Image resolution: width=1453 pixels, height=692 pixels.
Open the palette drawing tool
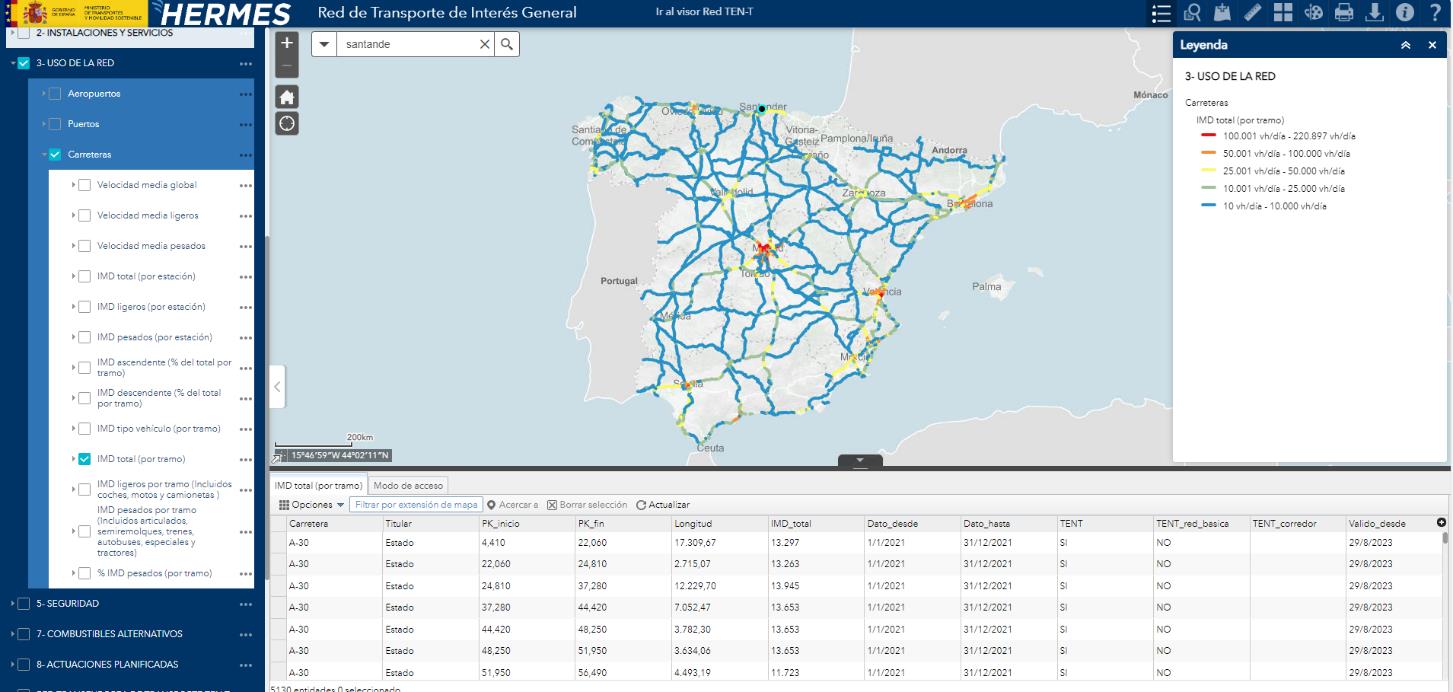coord(1313,13)
